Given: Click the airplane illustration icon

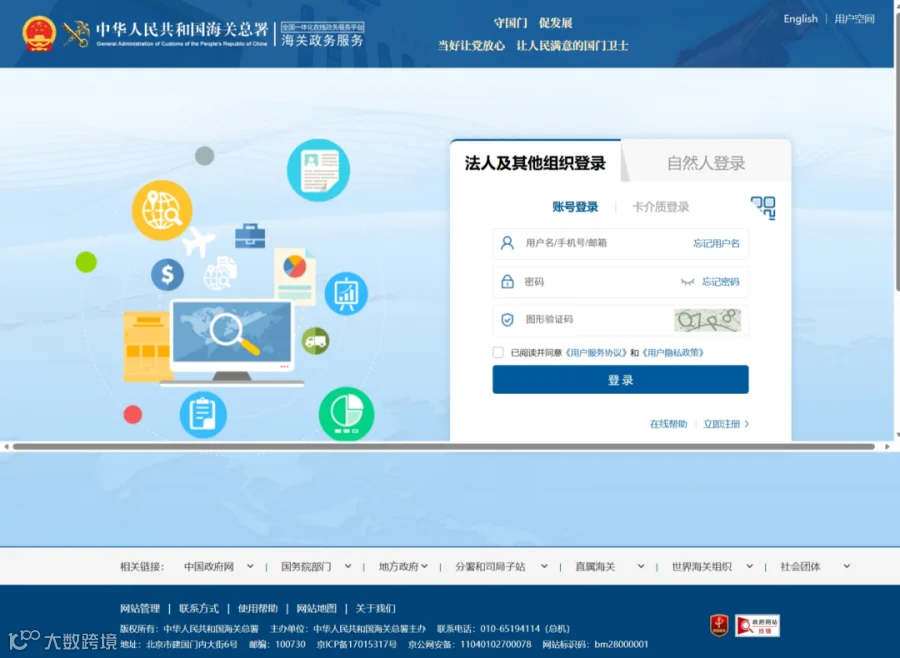Looking at the screenshot, I should tap(198, 241).
